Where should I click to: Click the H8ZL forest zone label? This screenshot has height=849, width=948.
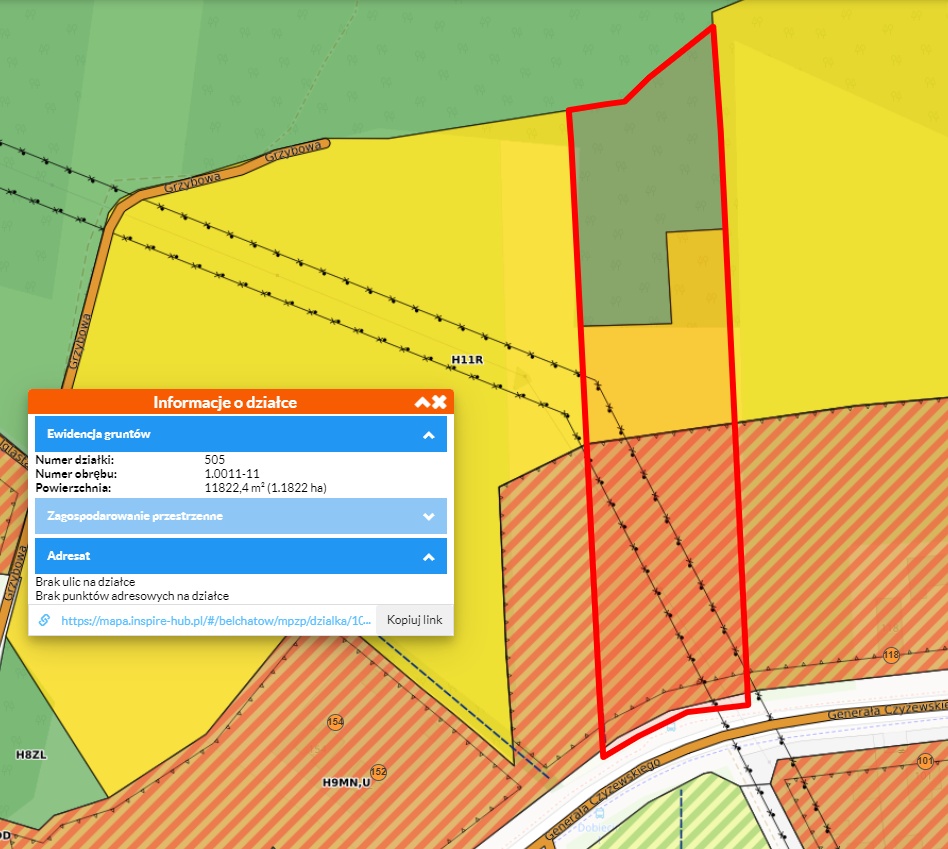click(x=31, y=753)
